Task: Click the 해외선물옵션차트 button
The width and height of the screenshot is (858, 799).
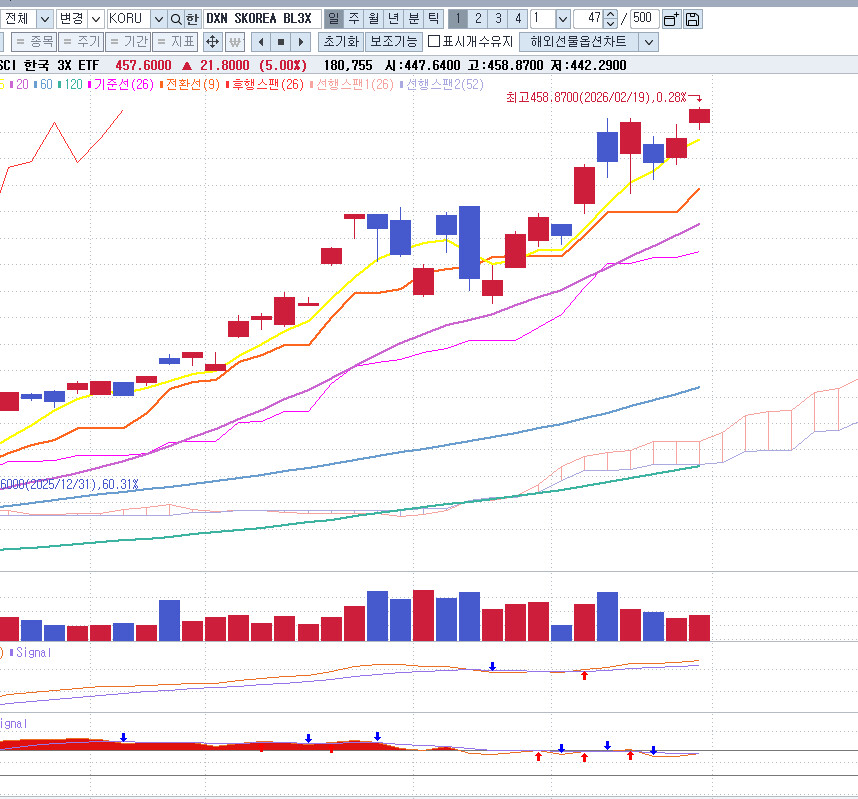Action: pyautogui.click(x=579, y=42)
